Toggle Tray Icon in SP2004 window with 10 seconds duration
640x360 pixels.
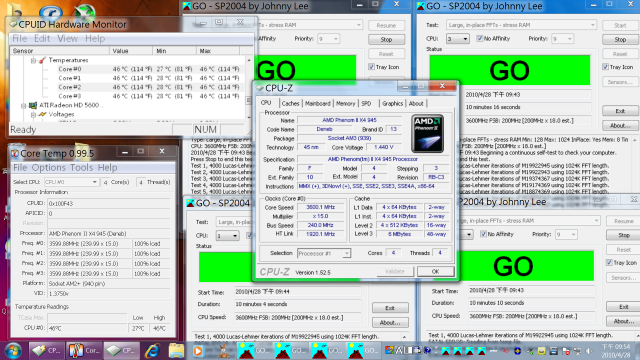pyautogui.click(x=609, y=262)
